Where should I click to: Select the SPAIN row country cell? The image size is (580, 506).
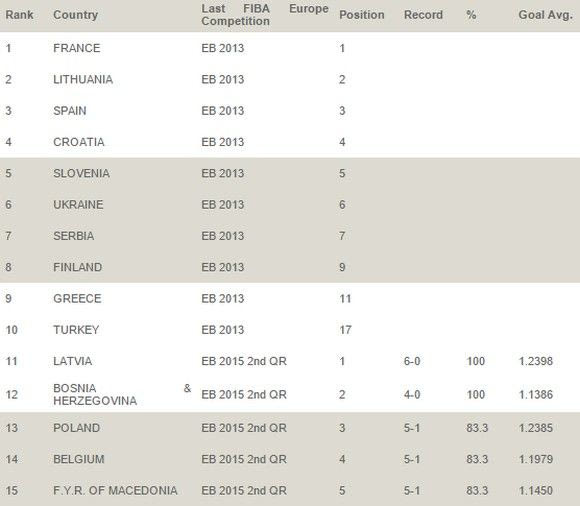pos(70,111)
